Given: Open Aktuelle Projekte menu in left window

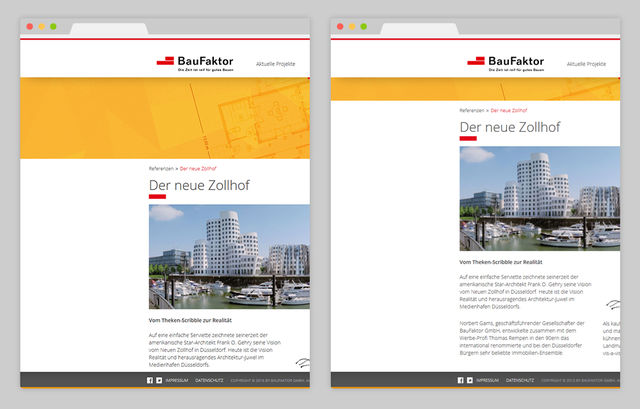Looking at the screenshot, I should click(x=276, y=64).
